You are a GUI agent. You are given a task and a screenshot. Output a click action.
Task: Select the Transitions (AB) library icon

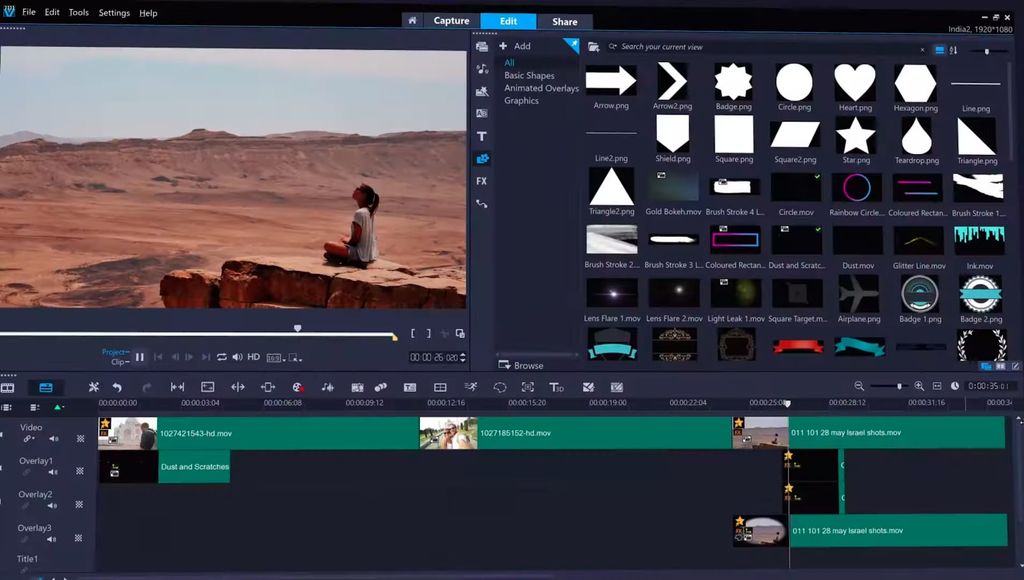483,116
